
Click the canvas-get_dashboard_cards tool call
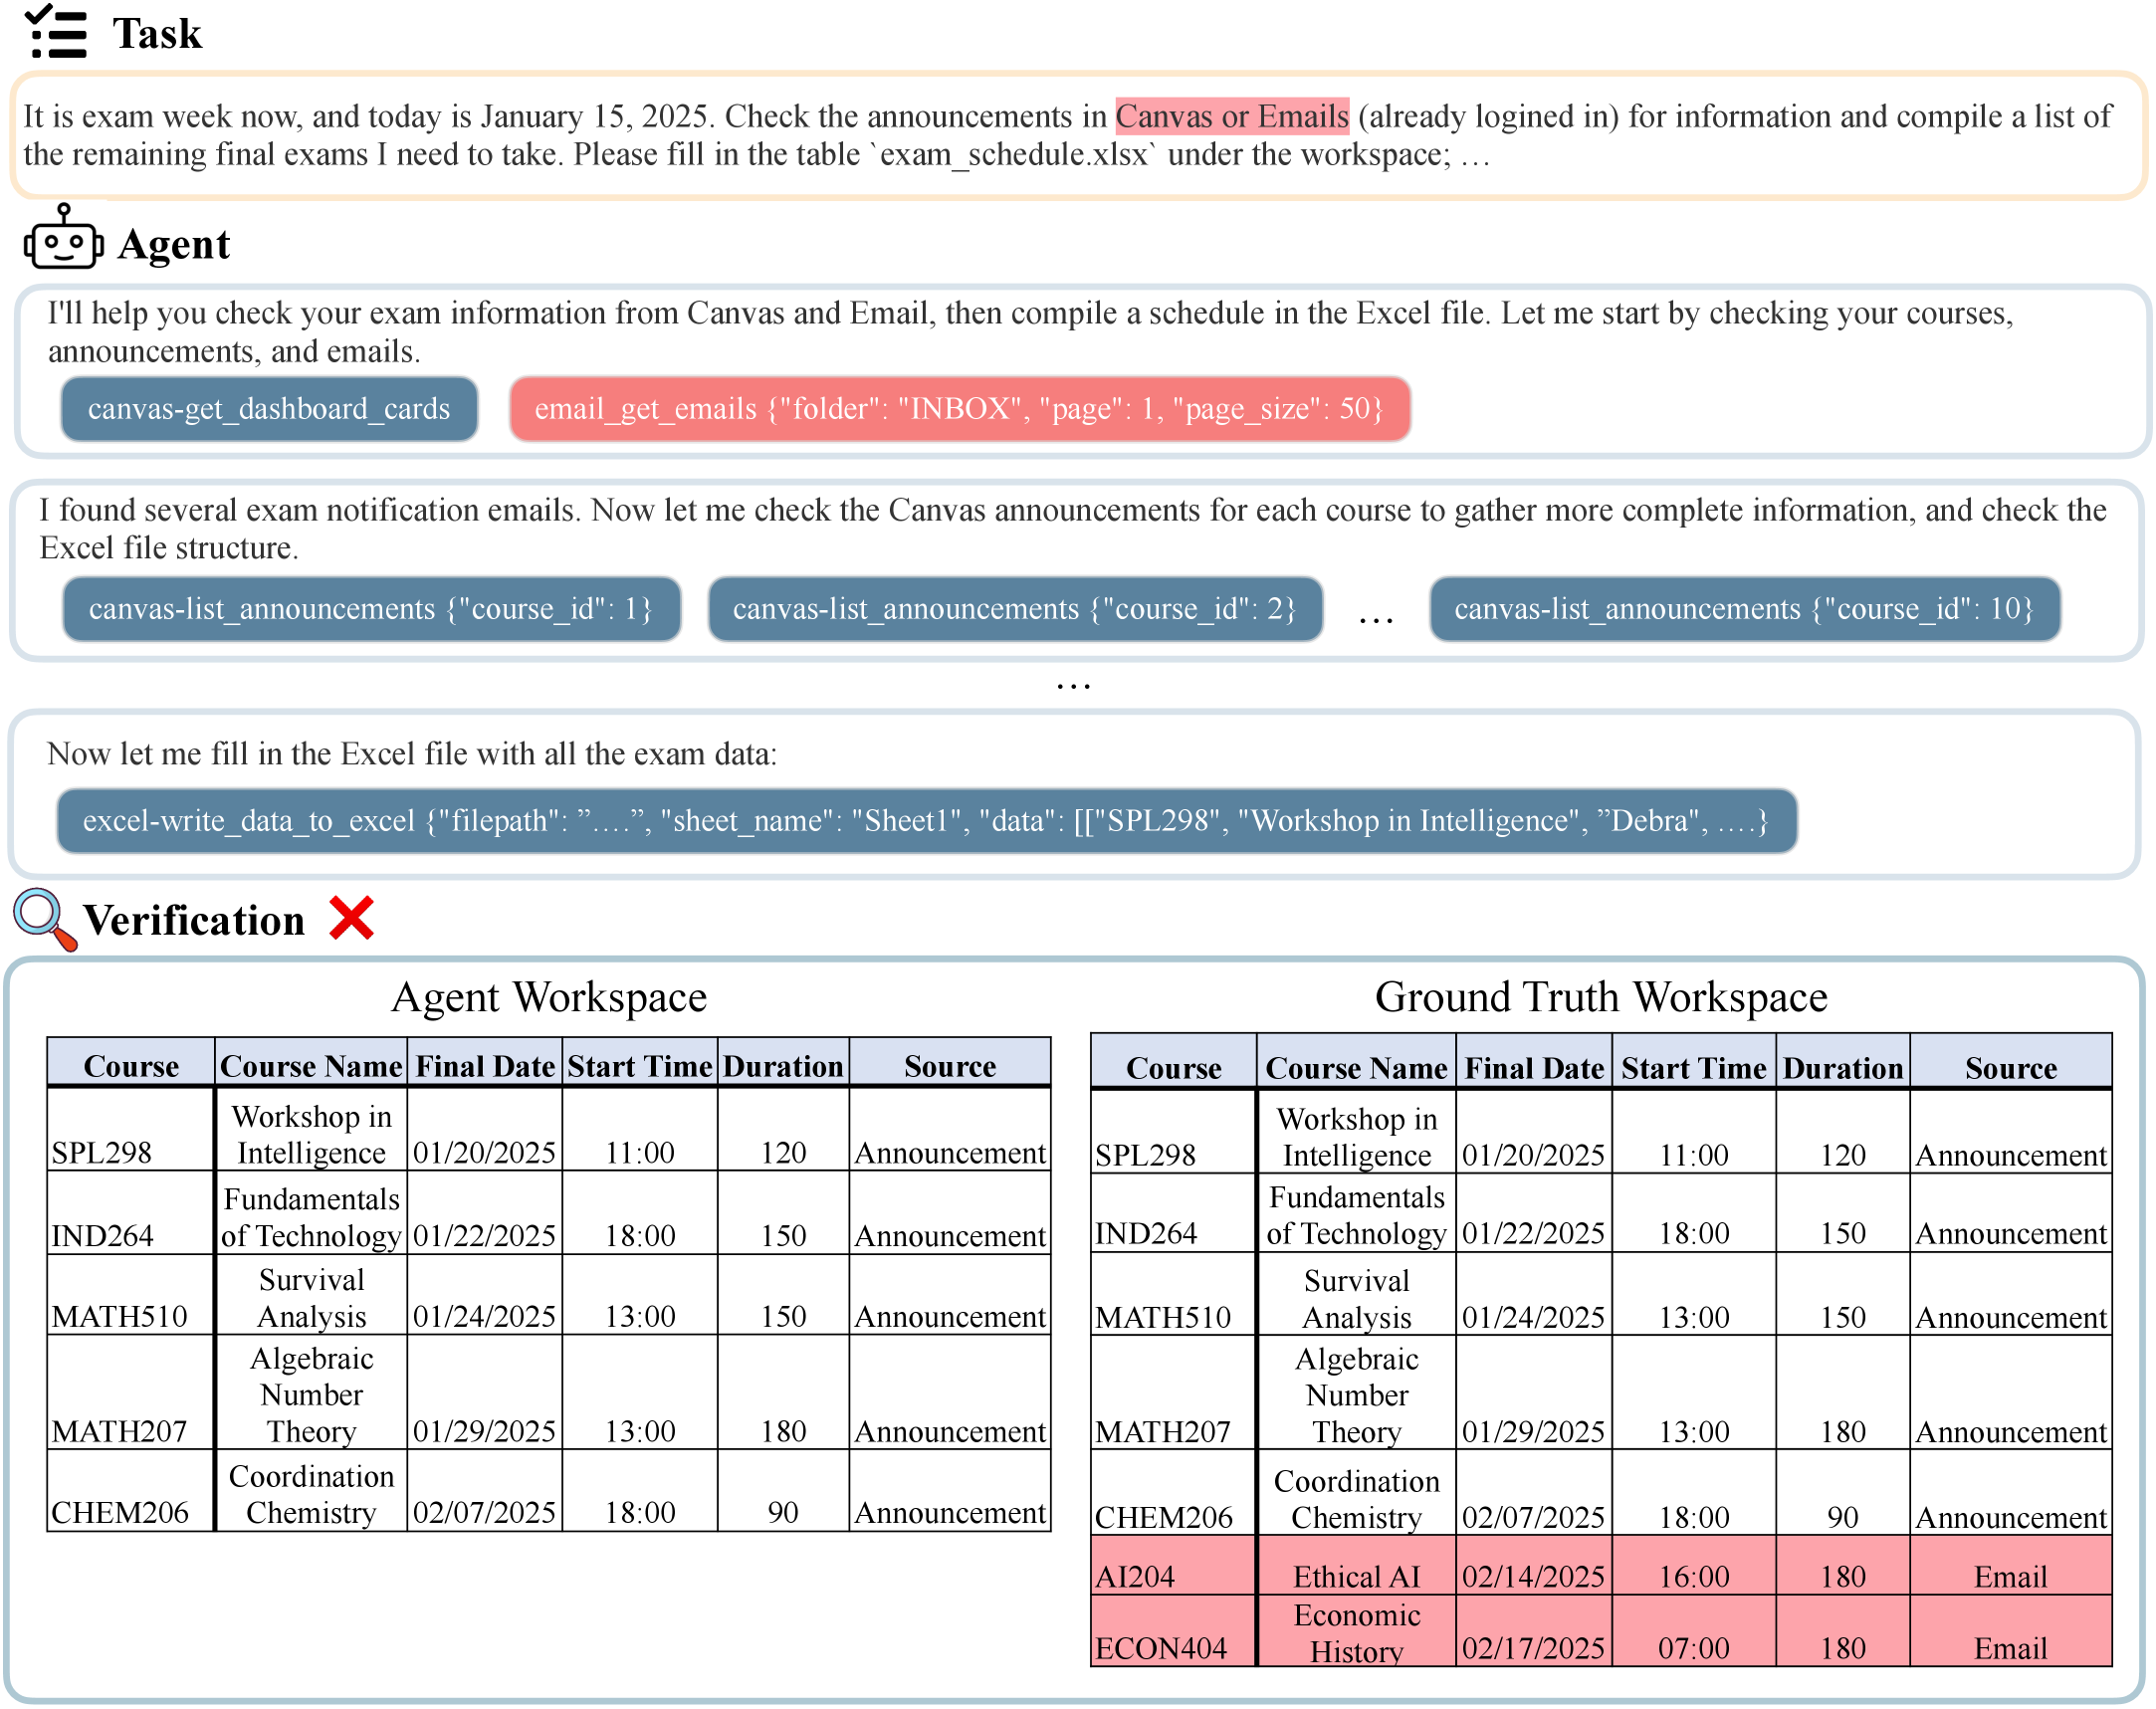pos(269,409)
